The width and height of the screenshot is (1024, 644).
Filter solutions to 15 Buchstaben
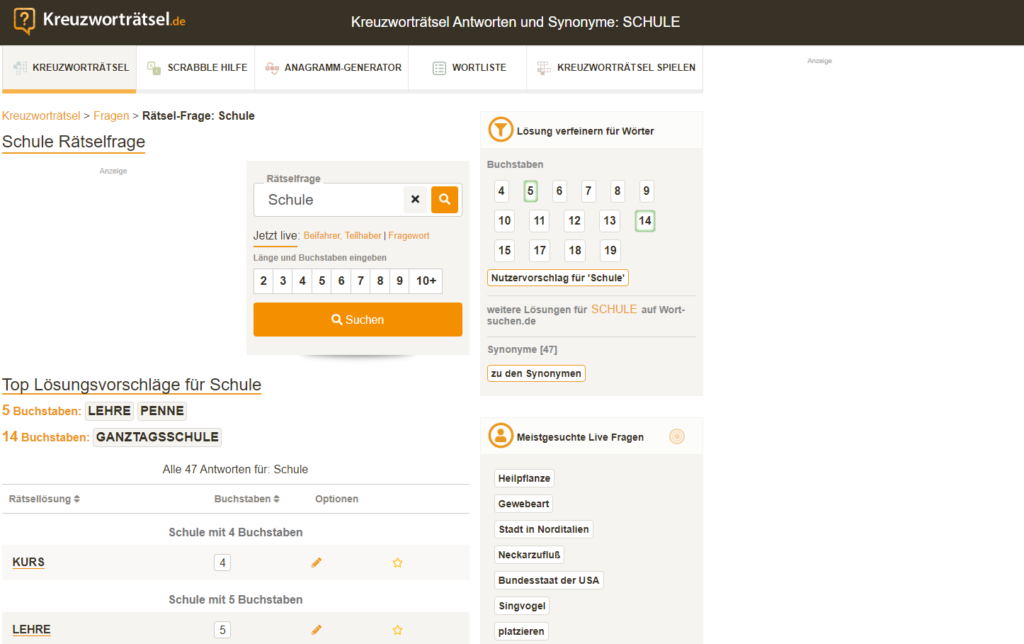[504, 250]
